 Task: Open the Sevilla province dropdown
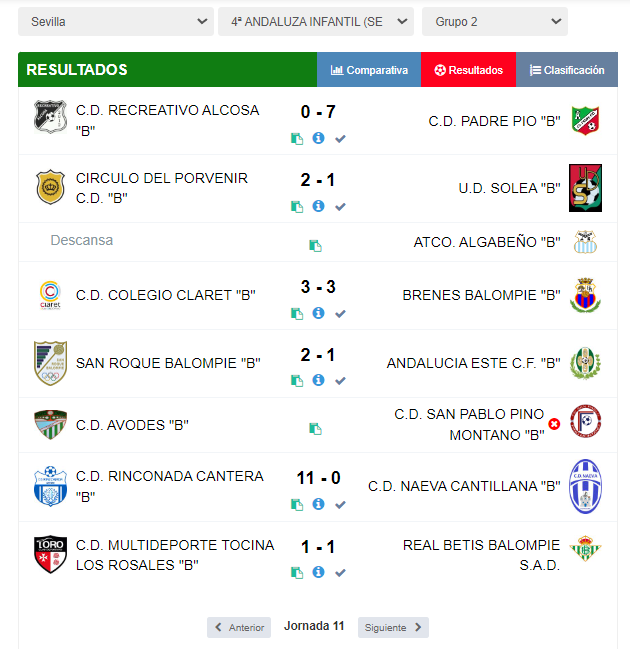pos(116,22)
